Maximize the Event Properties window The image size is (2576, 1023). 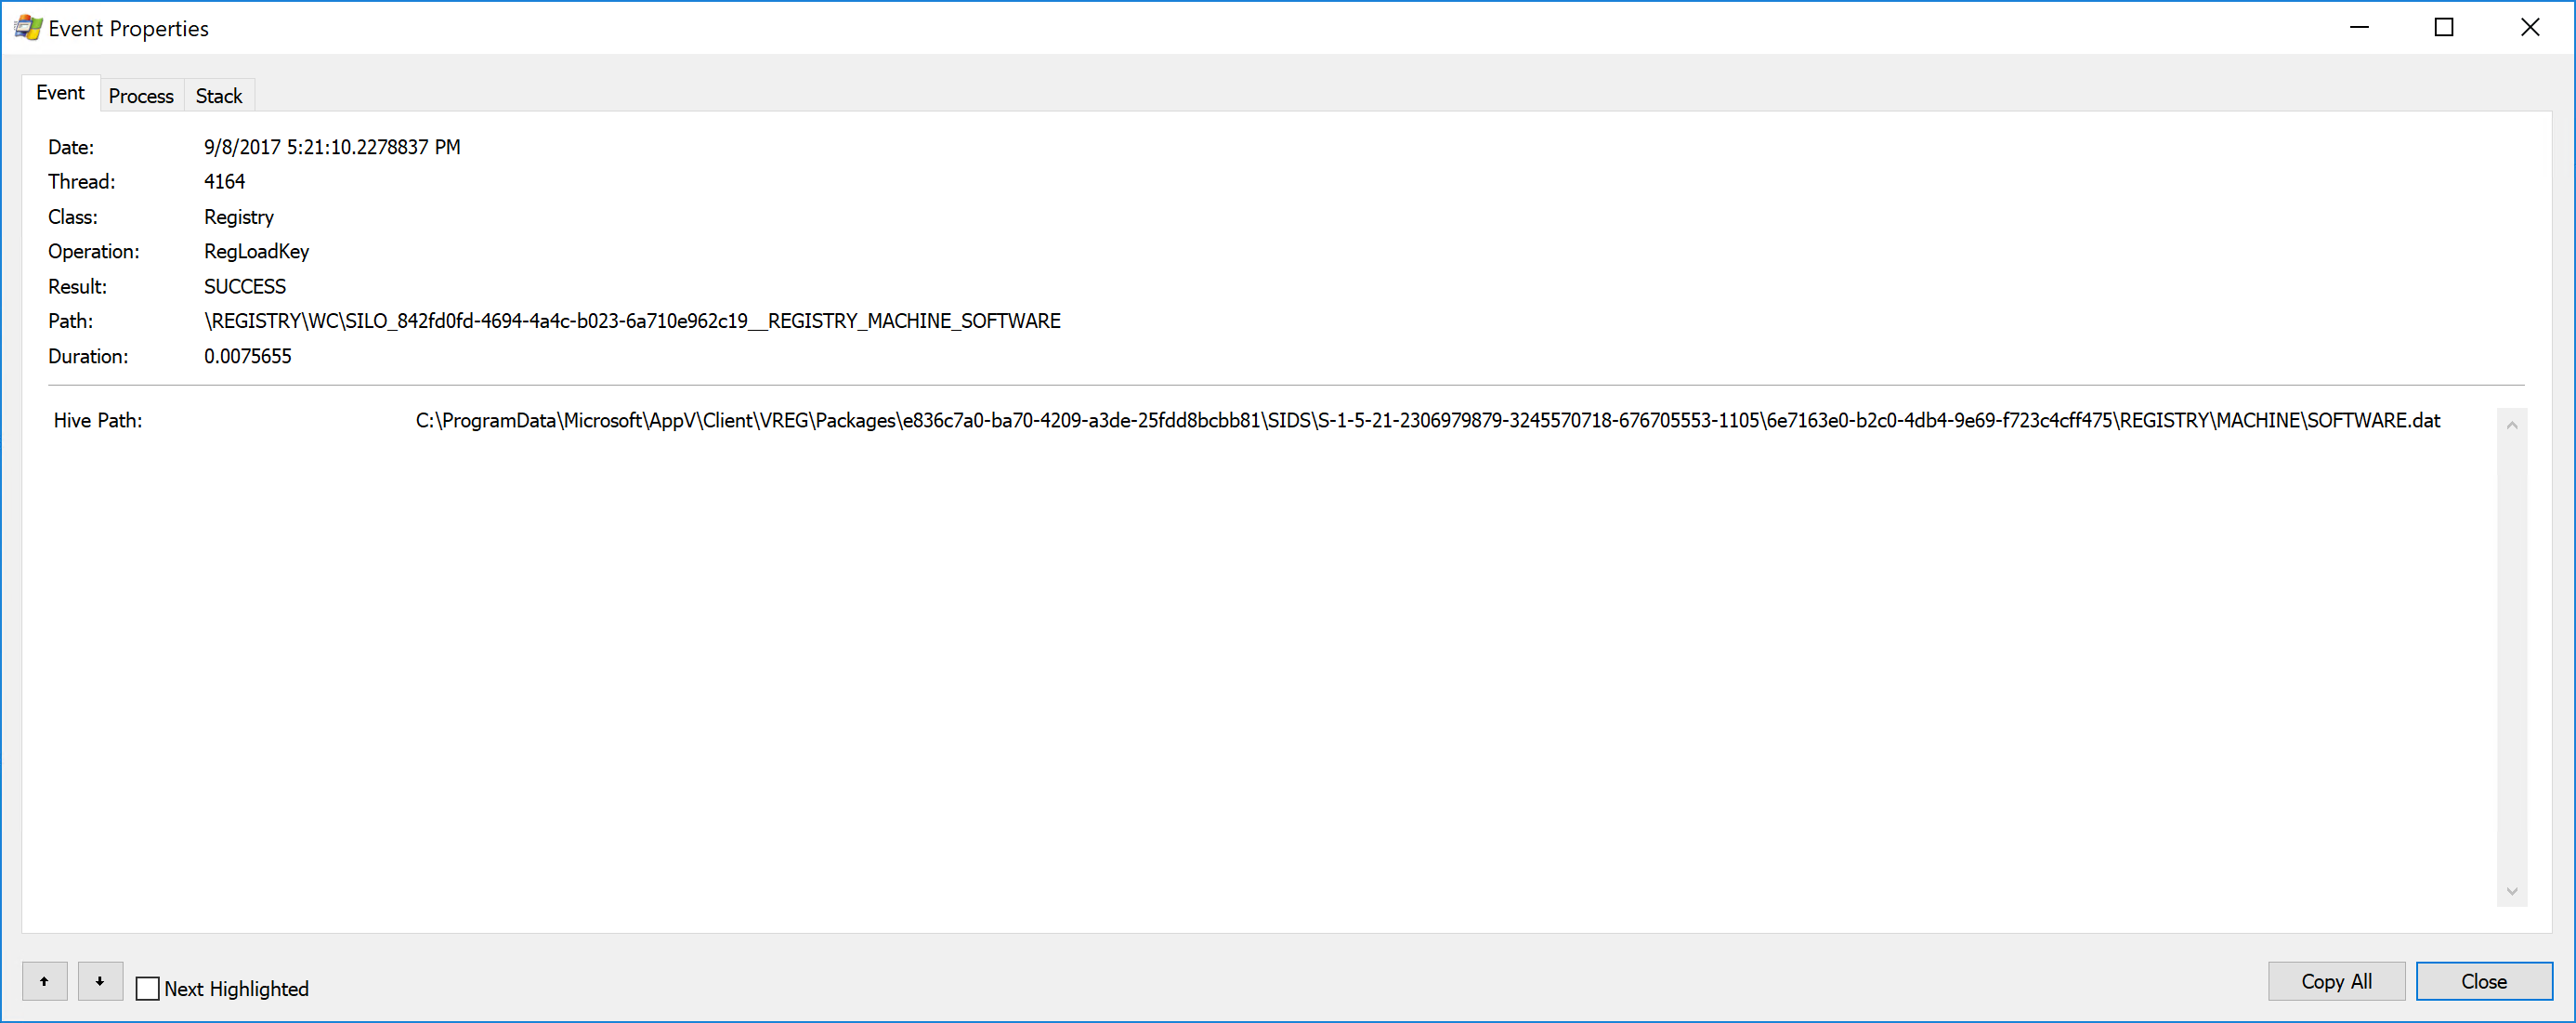tap(2444, 27)
